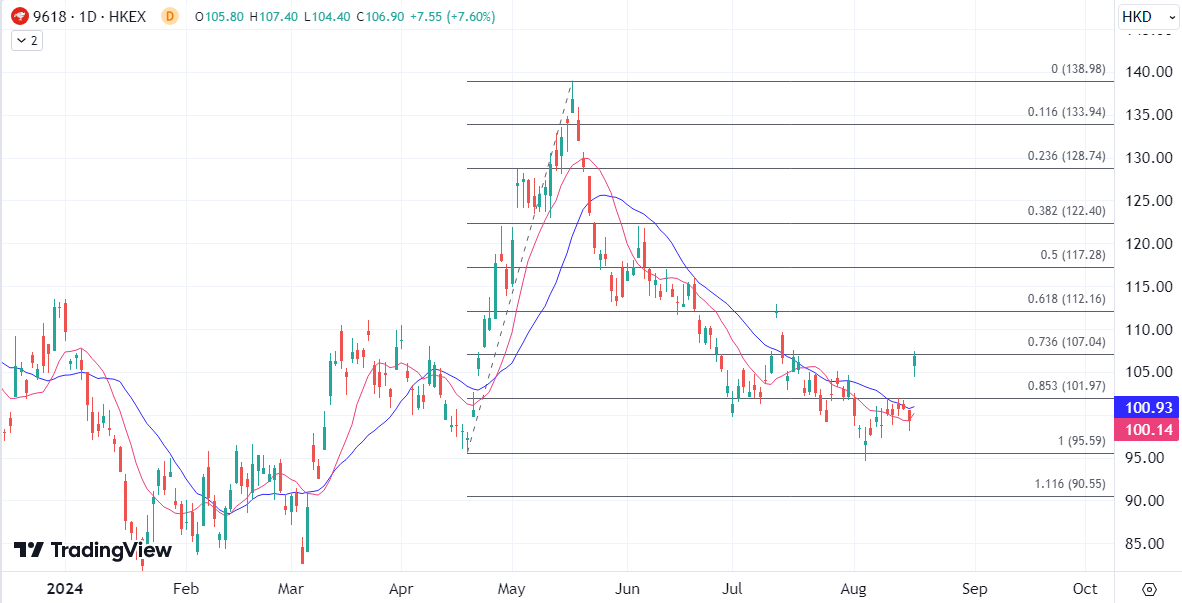
Task: Click the 9618 · 1D · HKEX symbol title
Action: pyautogui.click(x=90, y=17)
